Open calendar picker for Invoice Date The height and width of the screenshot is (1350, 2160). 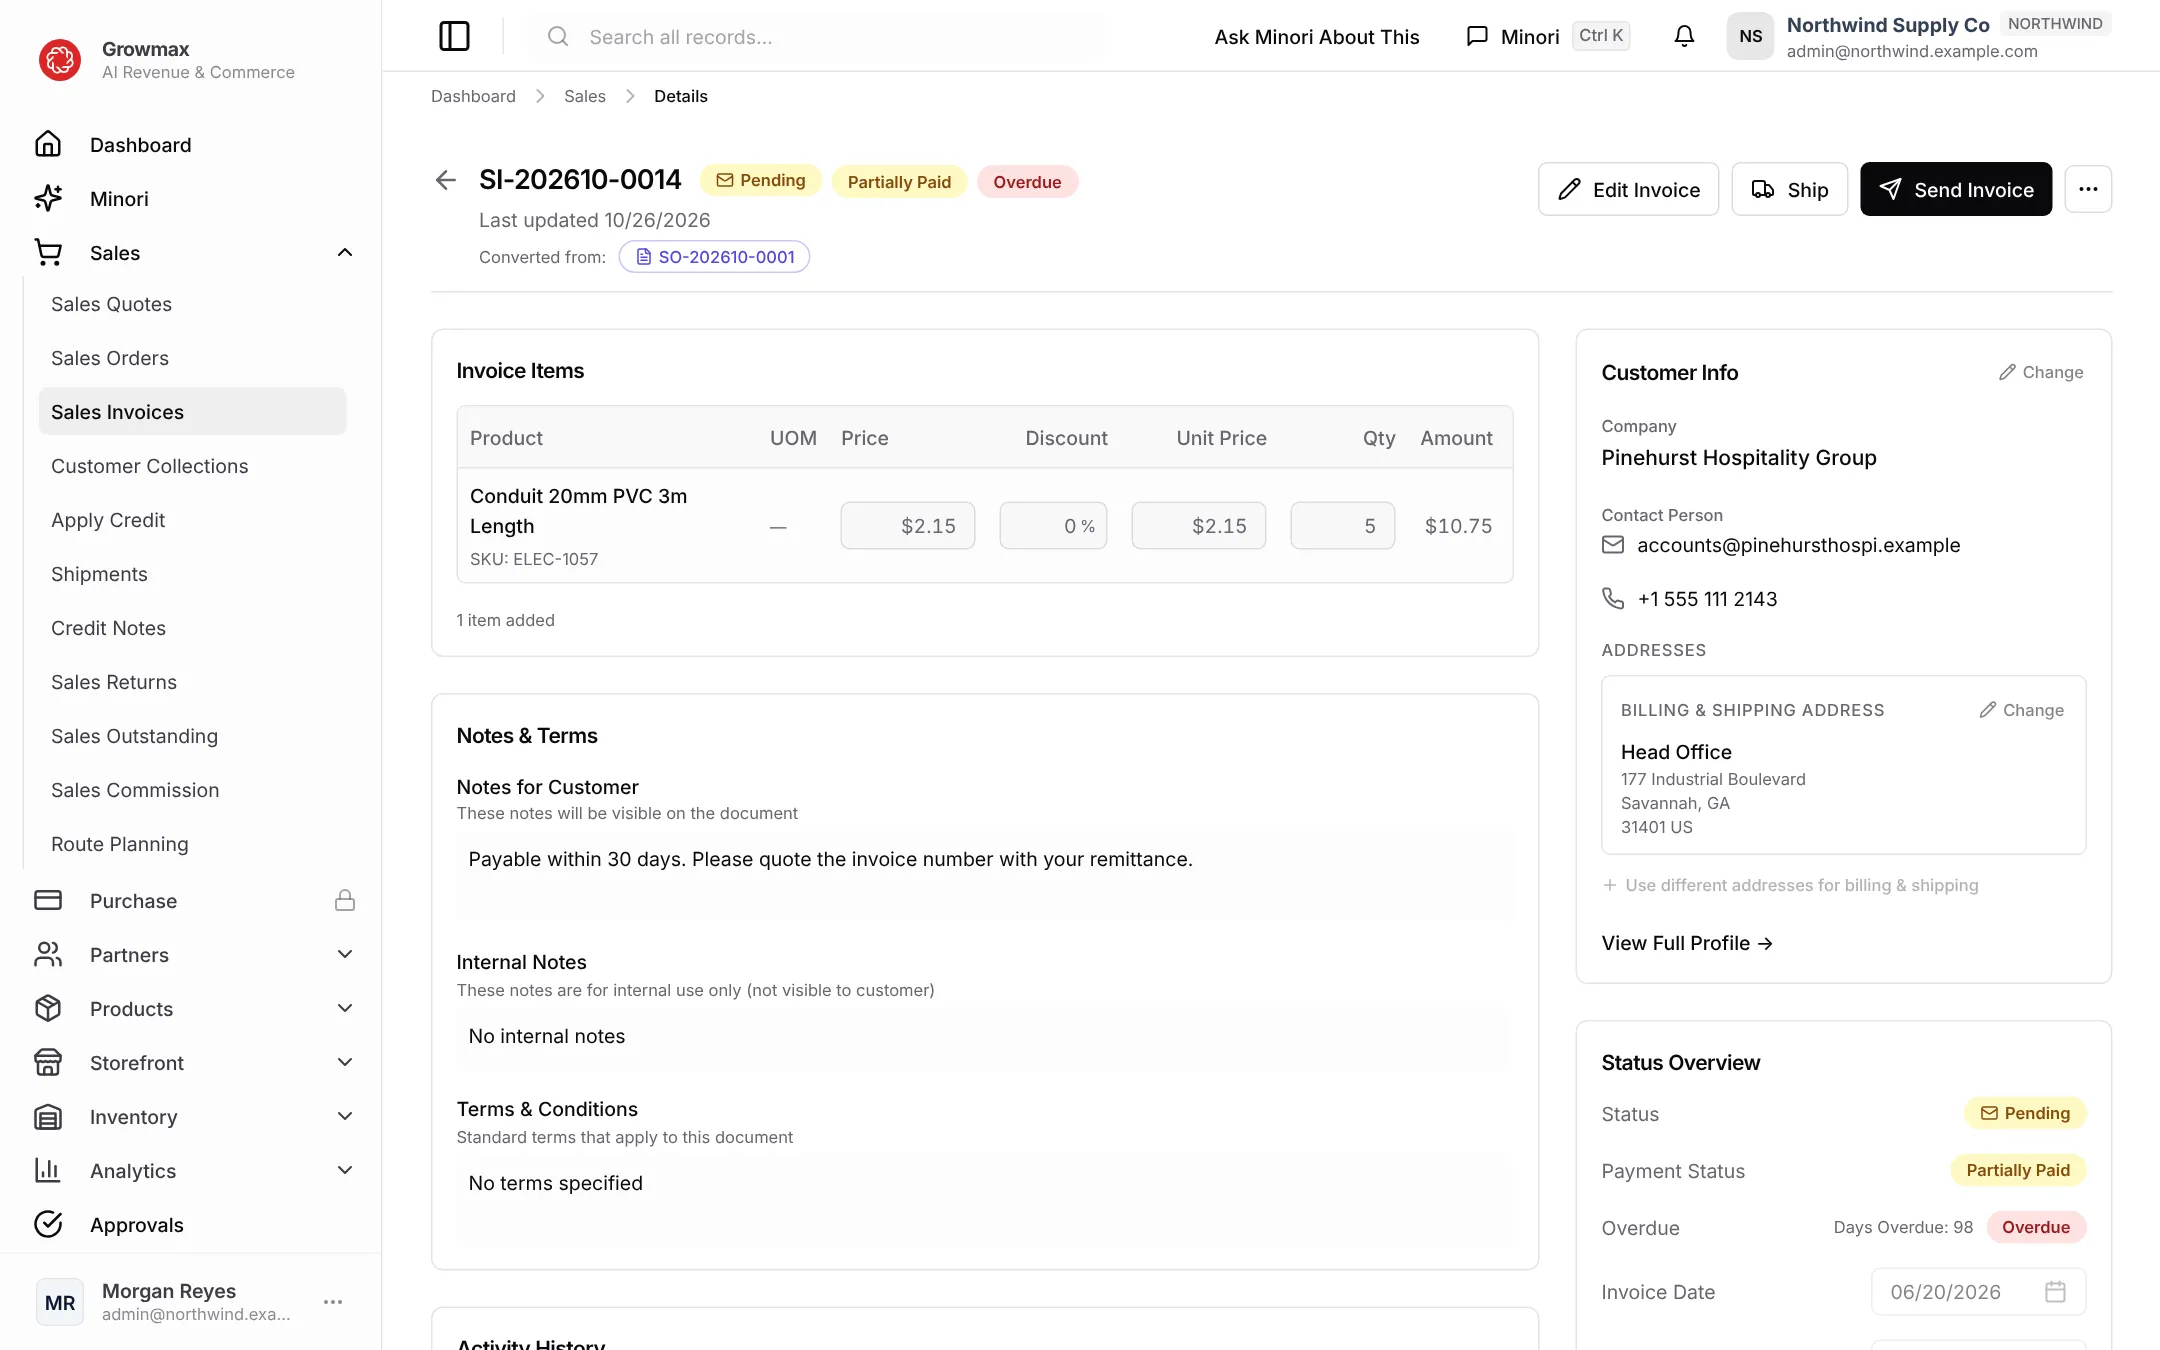(x=2055, y=1292)
